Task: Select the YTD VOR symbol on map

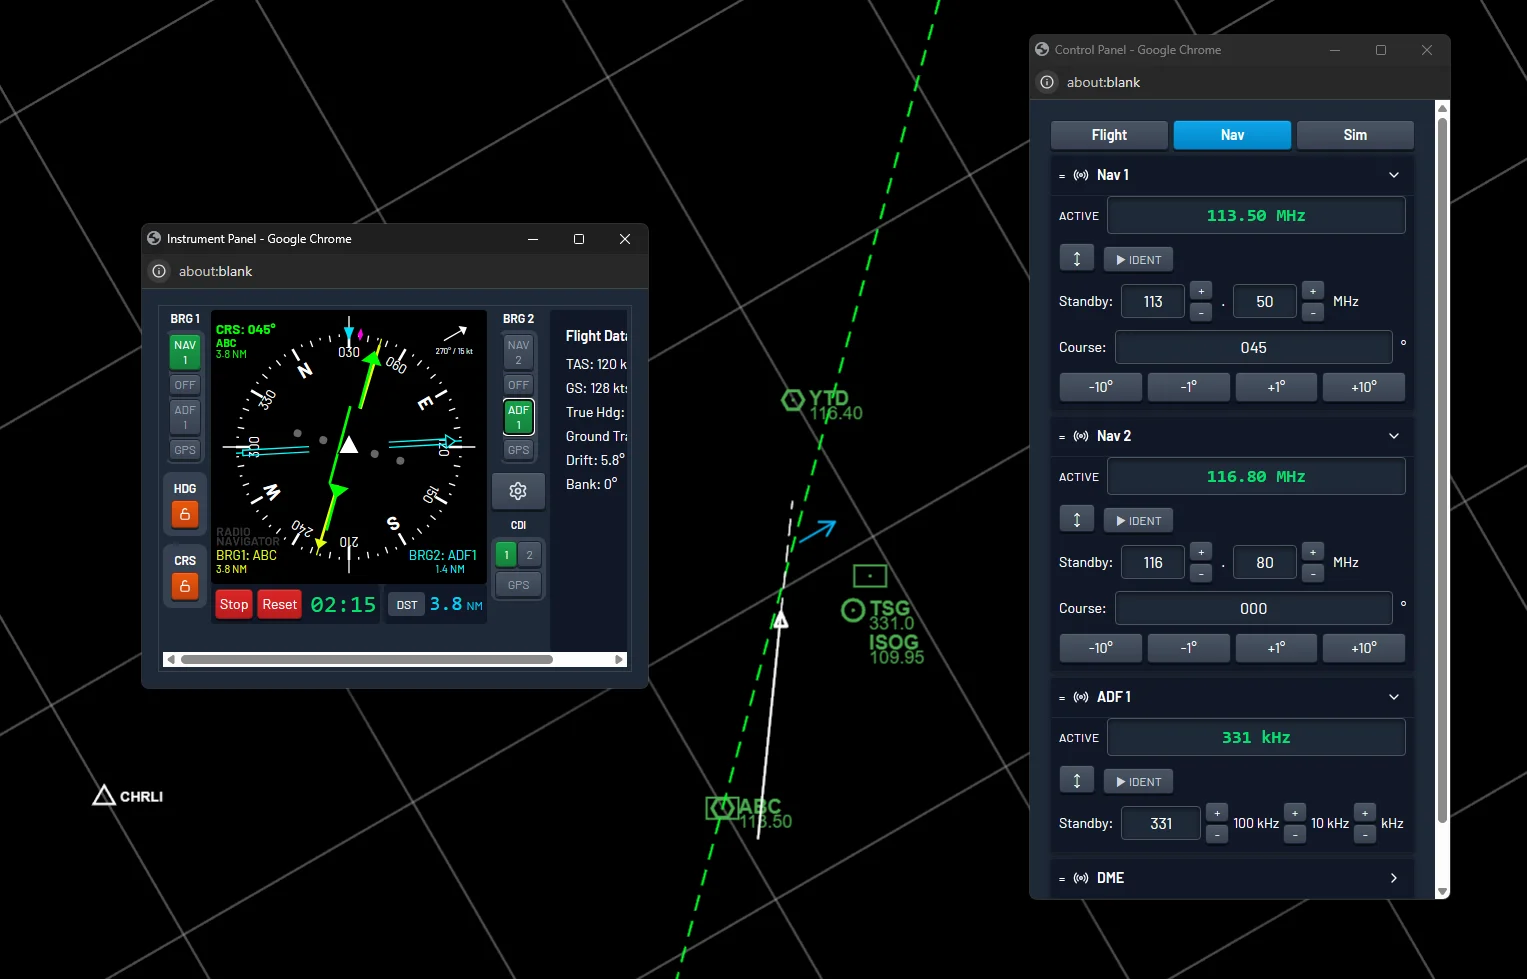Action: [x=793, y=400]
